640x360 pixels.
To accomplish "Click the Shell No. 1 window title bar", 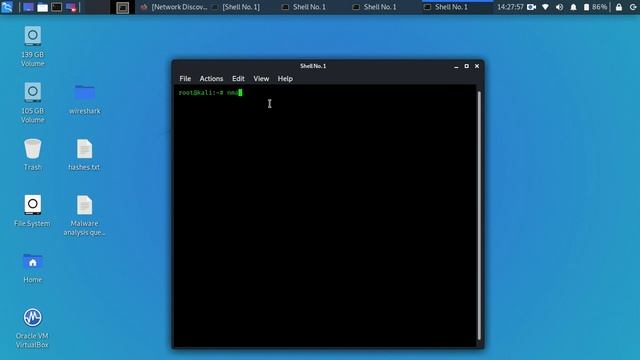I will click(x=313, y=66).
